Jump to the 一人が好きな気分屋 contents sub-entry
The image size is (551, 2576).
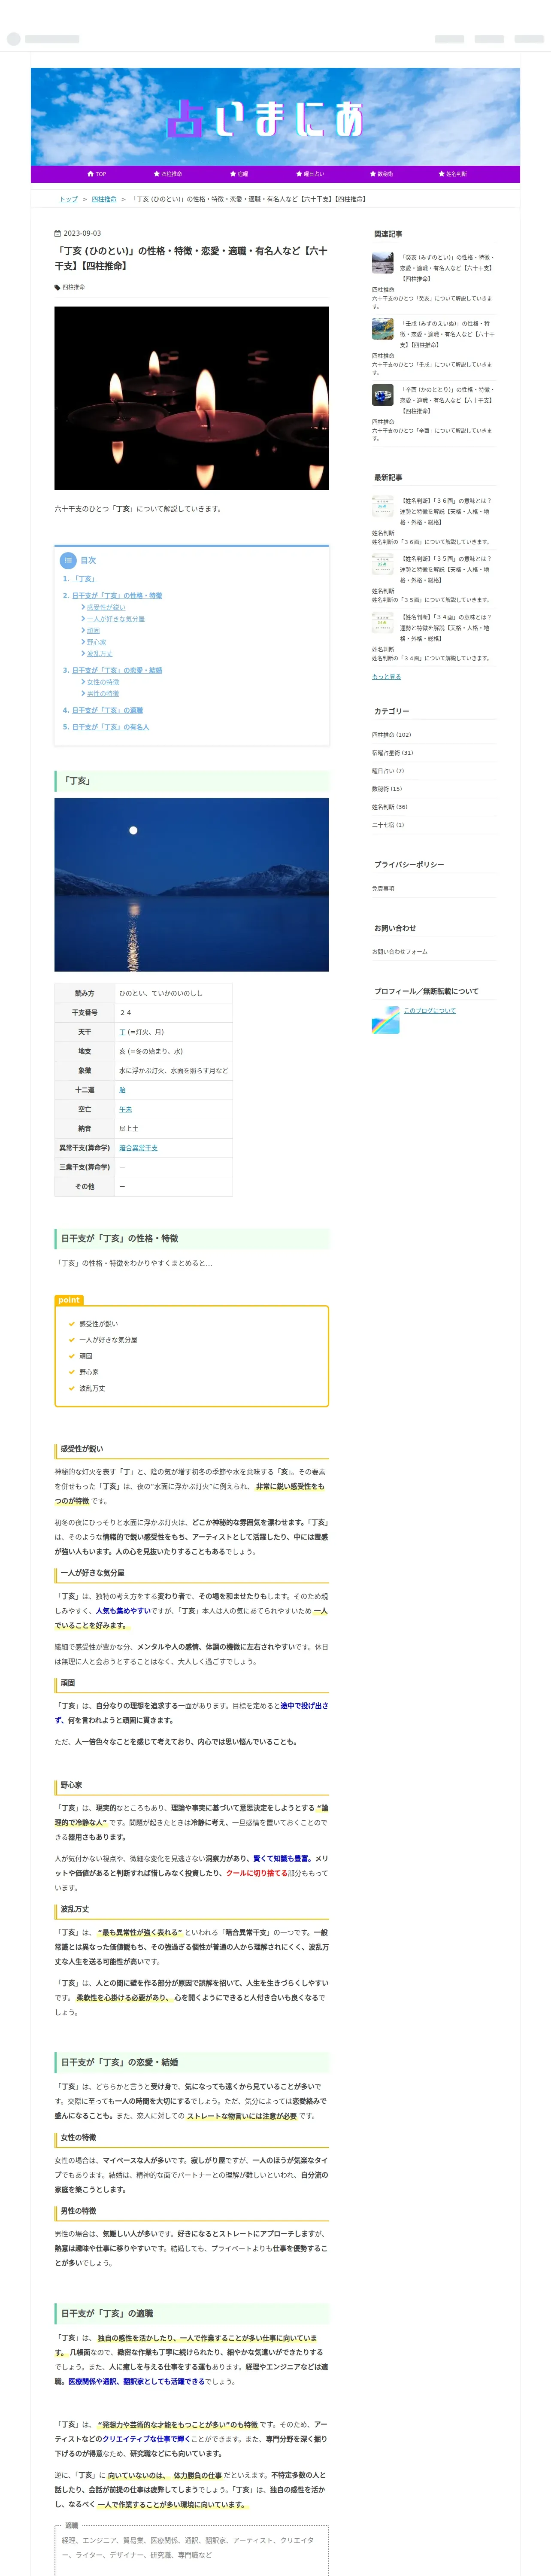[116, 619]
